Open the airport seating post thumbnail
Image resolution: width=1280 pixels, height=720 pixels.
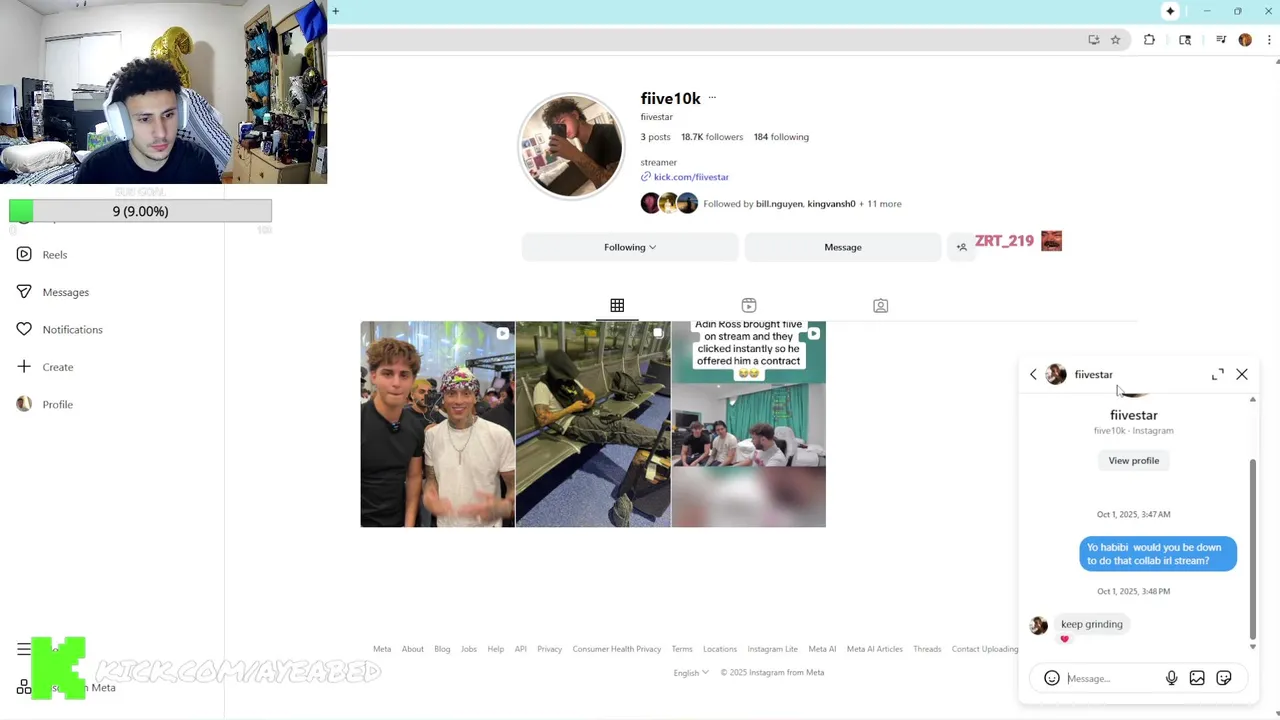click(593, 424)
